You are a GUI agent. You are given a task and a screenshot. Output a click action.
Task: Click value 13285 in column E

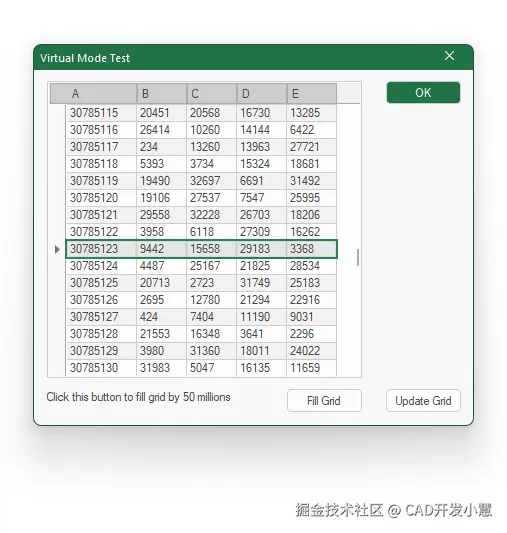[x=311, y=113]
